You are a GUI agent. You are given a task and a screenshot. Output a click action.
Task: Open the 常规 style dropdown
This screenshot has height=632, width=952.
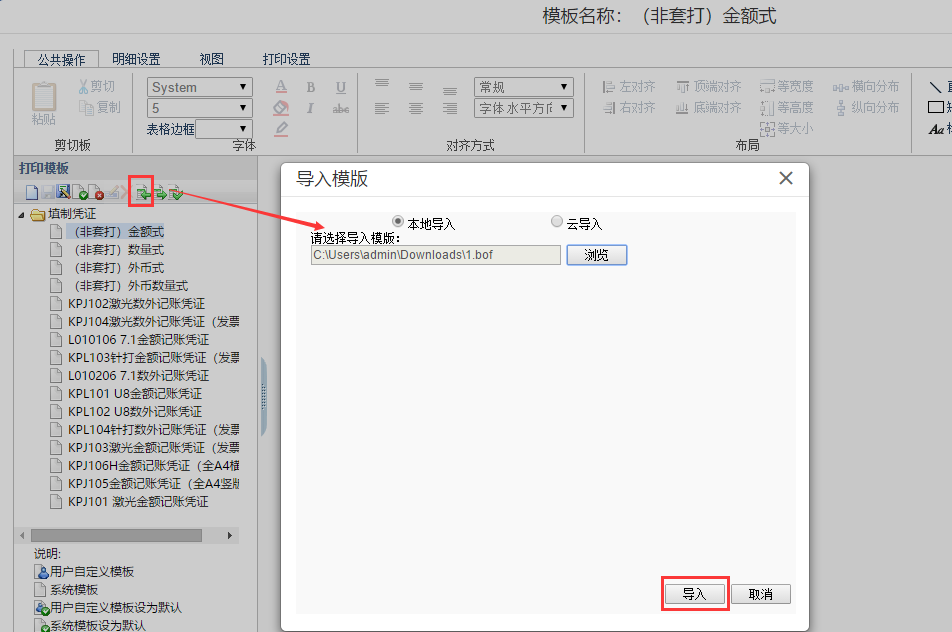click(524, 87)
